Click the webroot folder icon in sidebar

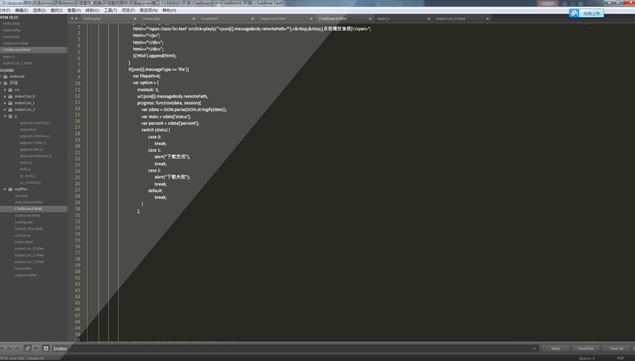6,76
